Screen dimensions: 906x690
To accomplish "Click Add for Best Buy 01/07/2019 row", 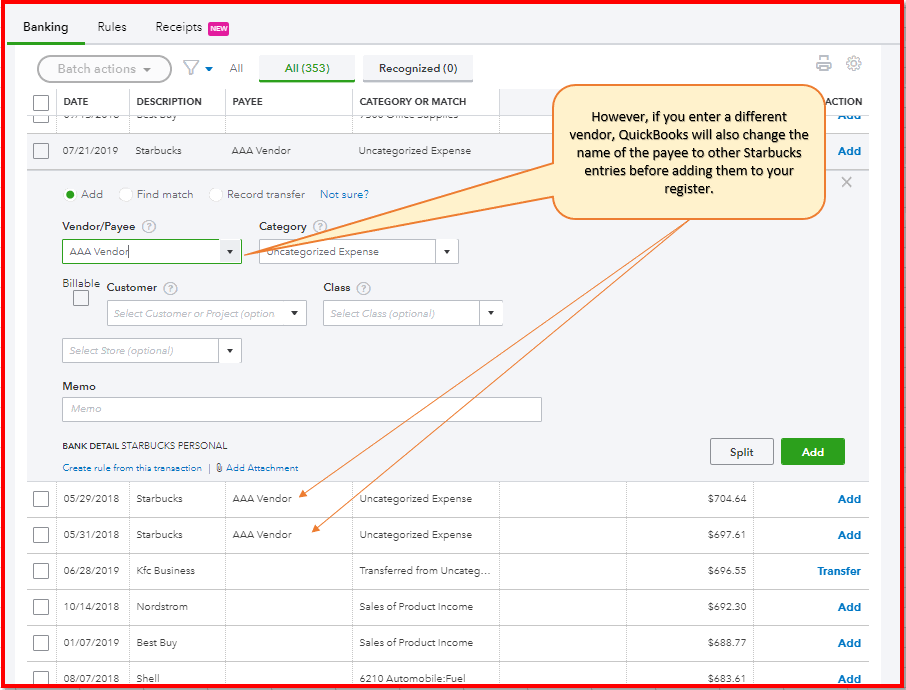I will coord(849,643).
